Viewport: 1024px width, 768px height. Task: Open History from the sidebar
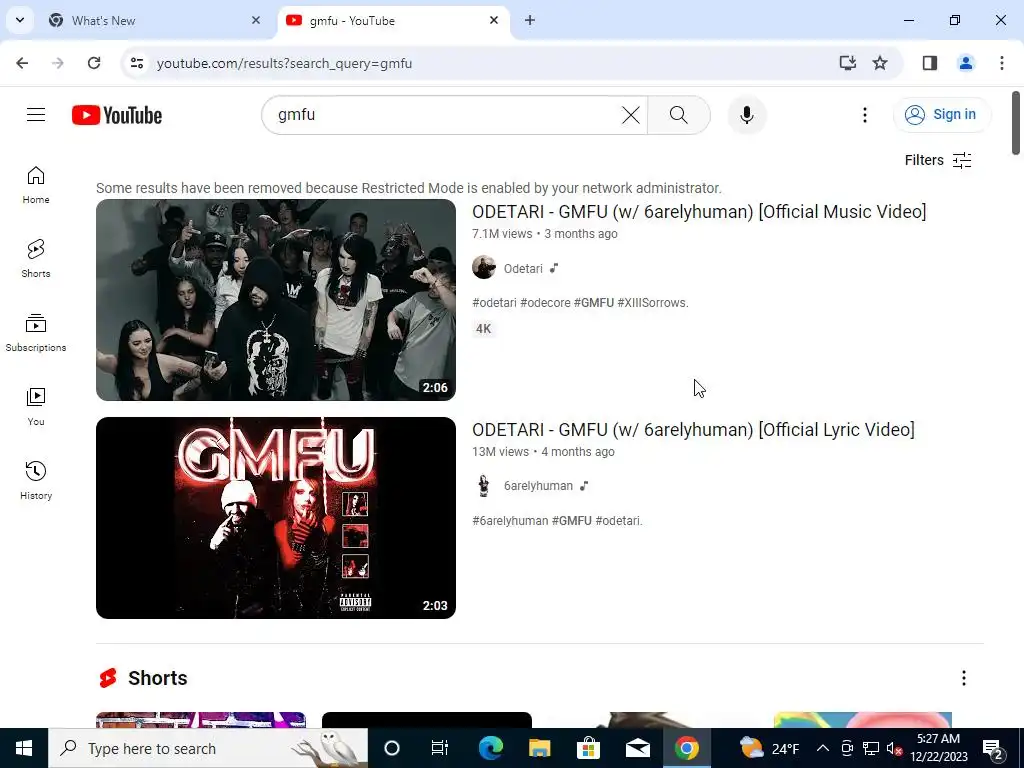(x=36, y=480)
